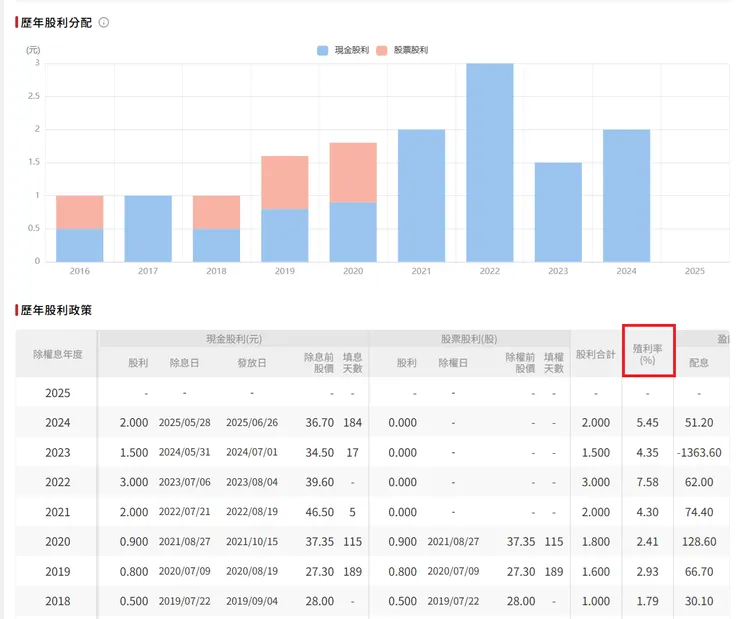
Task: Click the info icon beside 歷年股利分配
Action: pos(104,22)
